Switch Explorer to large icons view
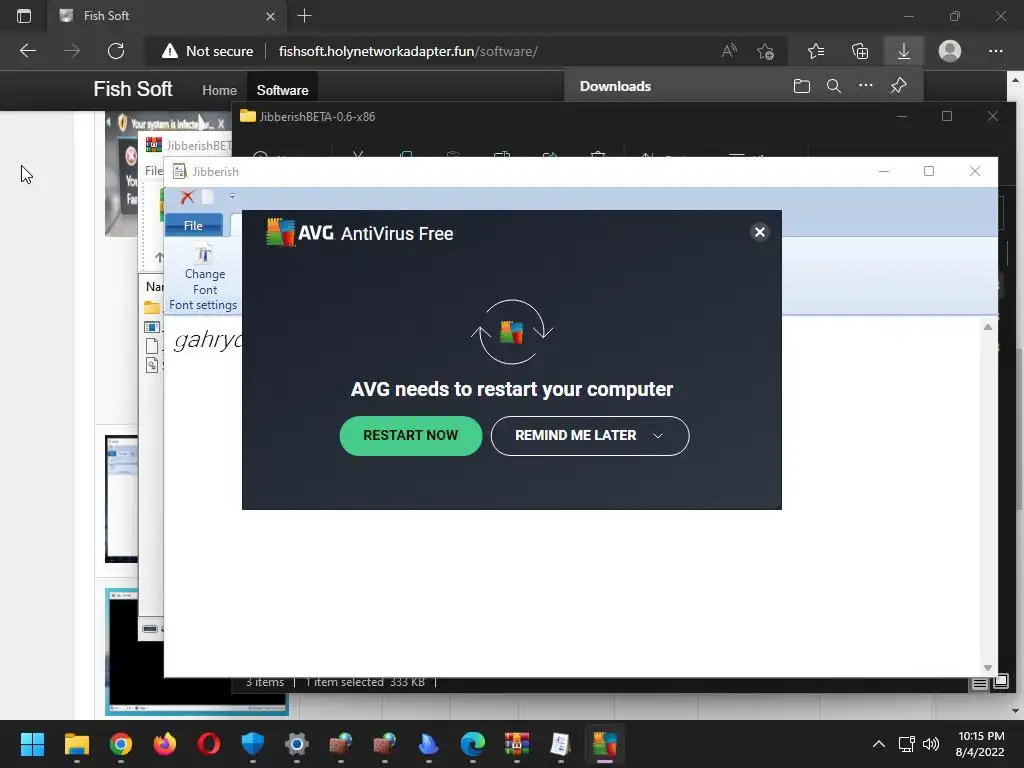Viewport: 1024px width, 768px height. (x=1000, y=682)
